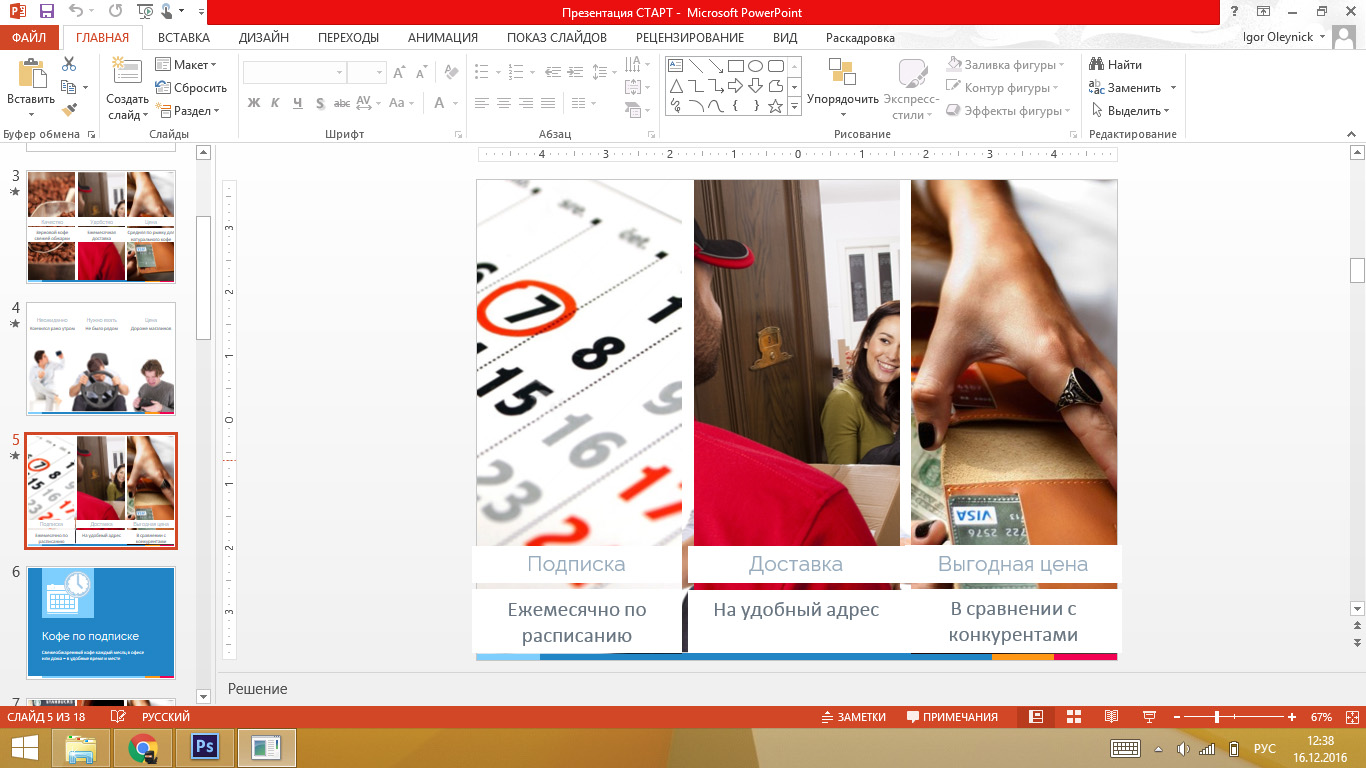Toggle the ПРИМЕЧАНИЯ comments pane
This screenshot has height=768, width=1366.
[x=952, y=717]
